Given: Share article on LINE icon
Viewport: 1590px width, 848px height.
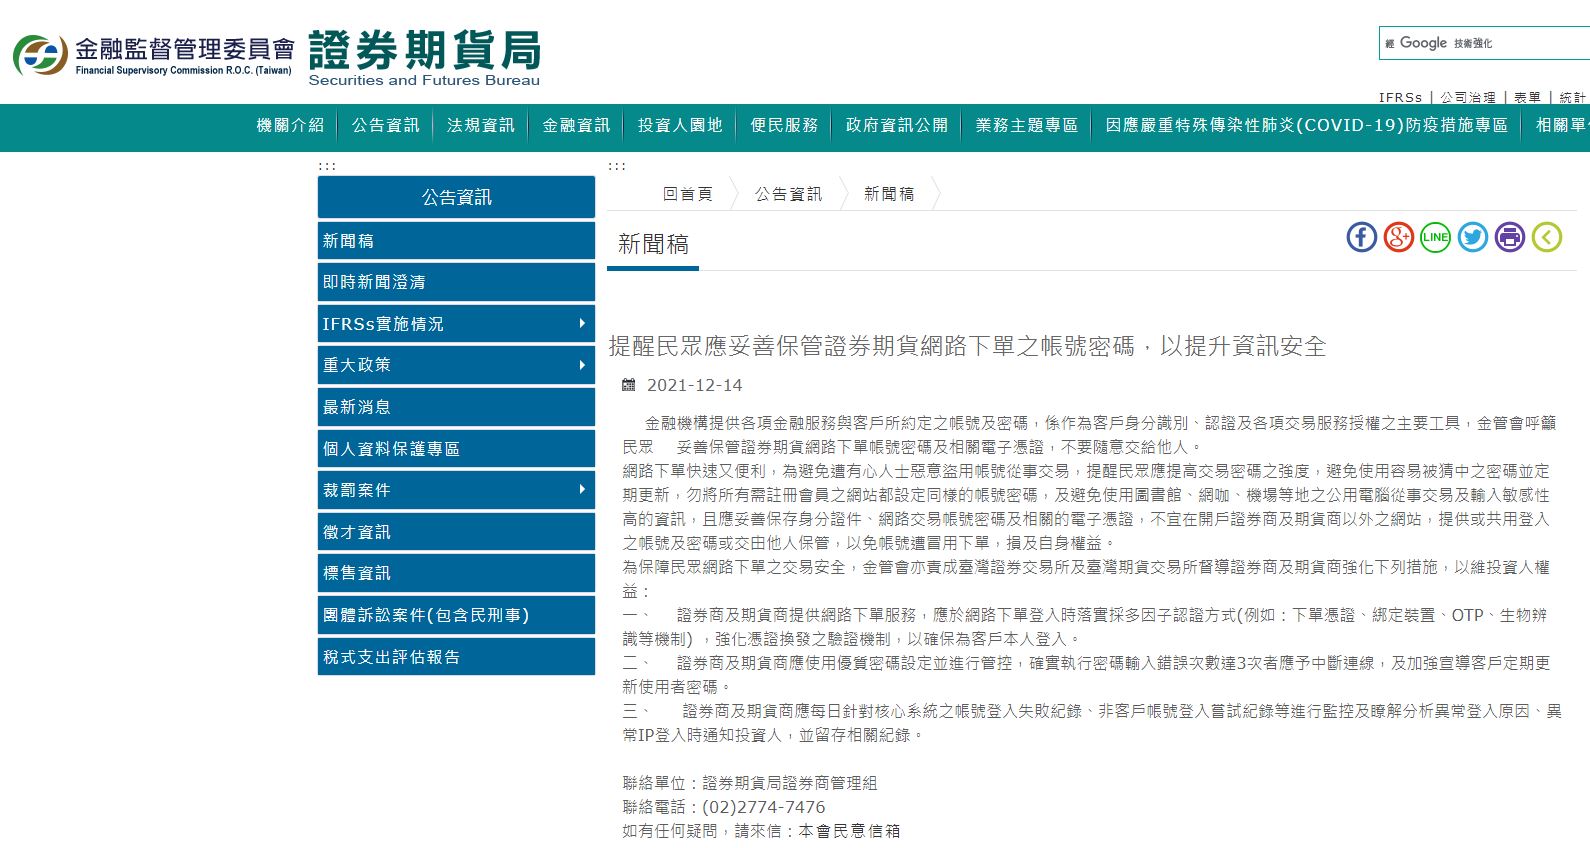Looking at the screenshot, I should (1435, 237).
